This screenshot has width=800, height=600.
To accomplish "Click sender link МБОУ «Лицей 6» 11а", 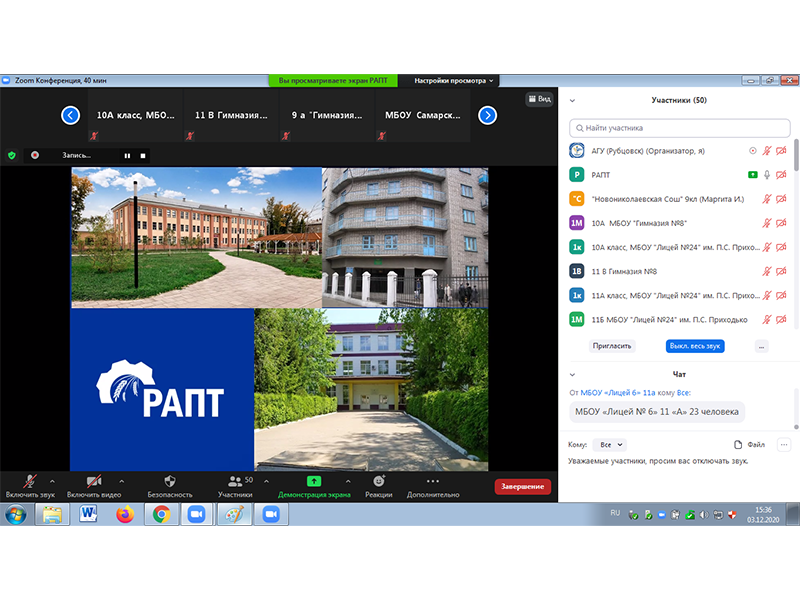I will tap(618, 393).
